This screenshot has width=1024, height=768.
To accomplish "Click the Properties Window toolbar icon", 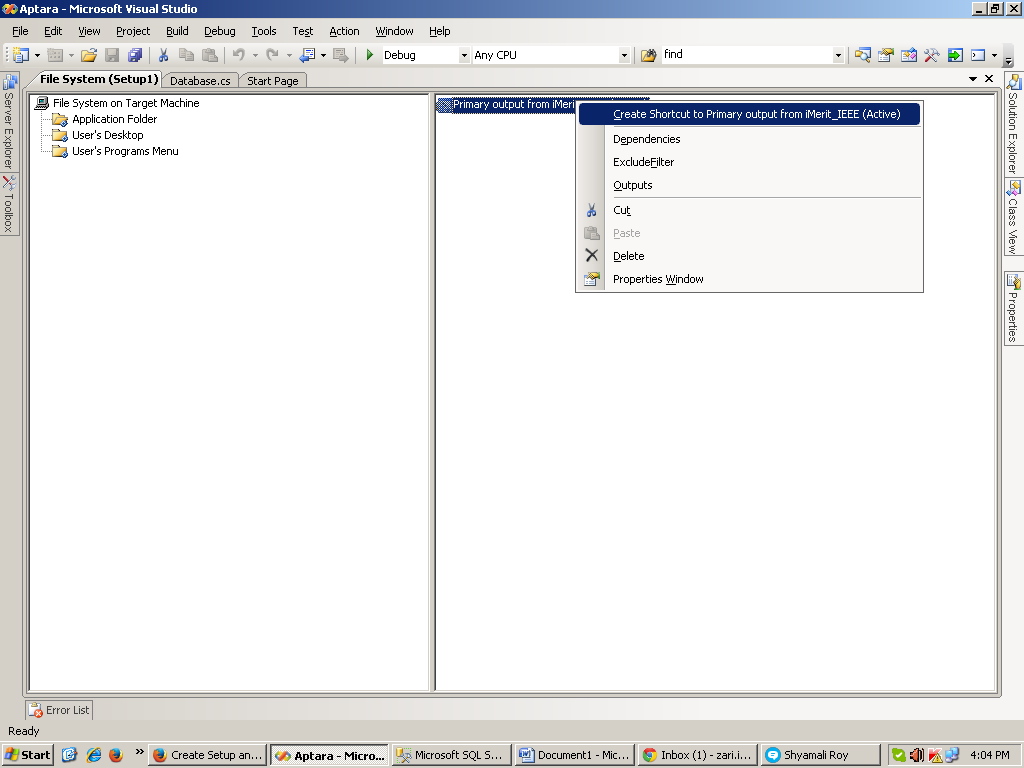I will (886, 56).
